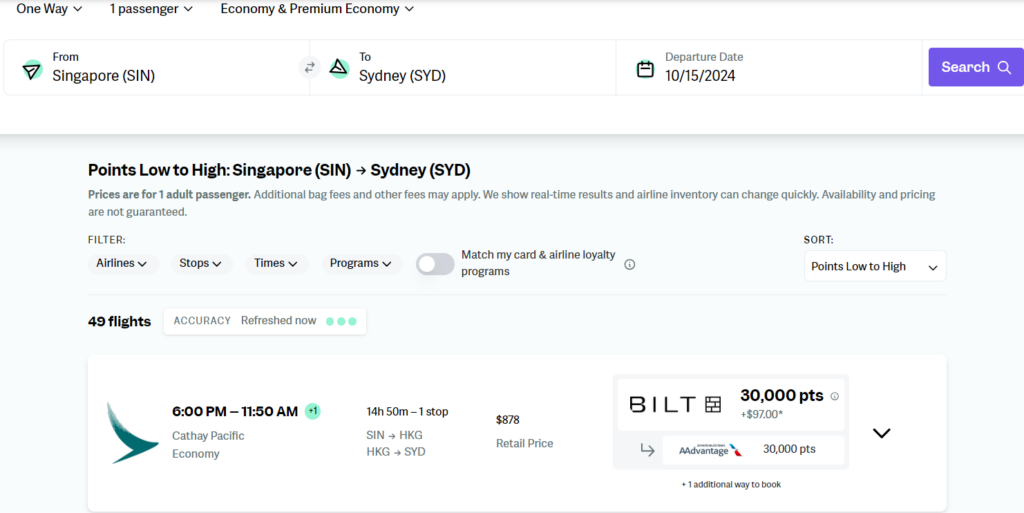
Task: Open the Economy & Premium Economy dropdown
Action: pos(317,9)
